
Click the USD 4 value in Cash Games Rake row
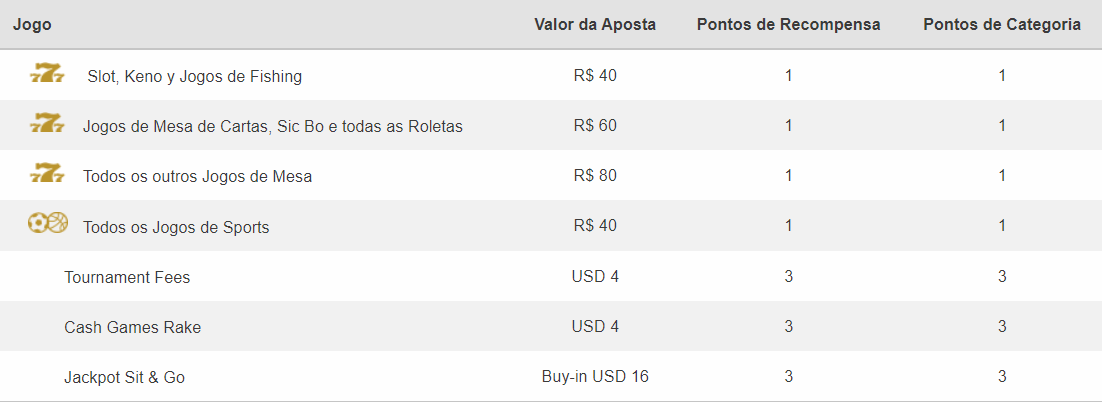[x=595, y=326]
